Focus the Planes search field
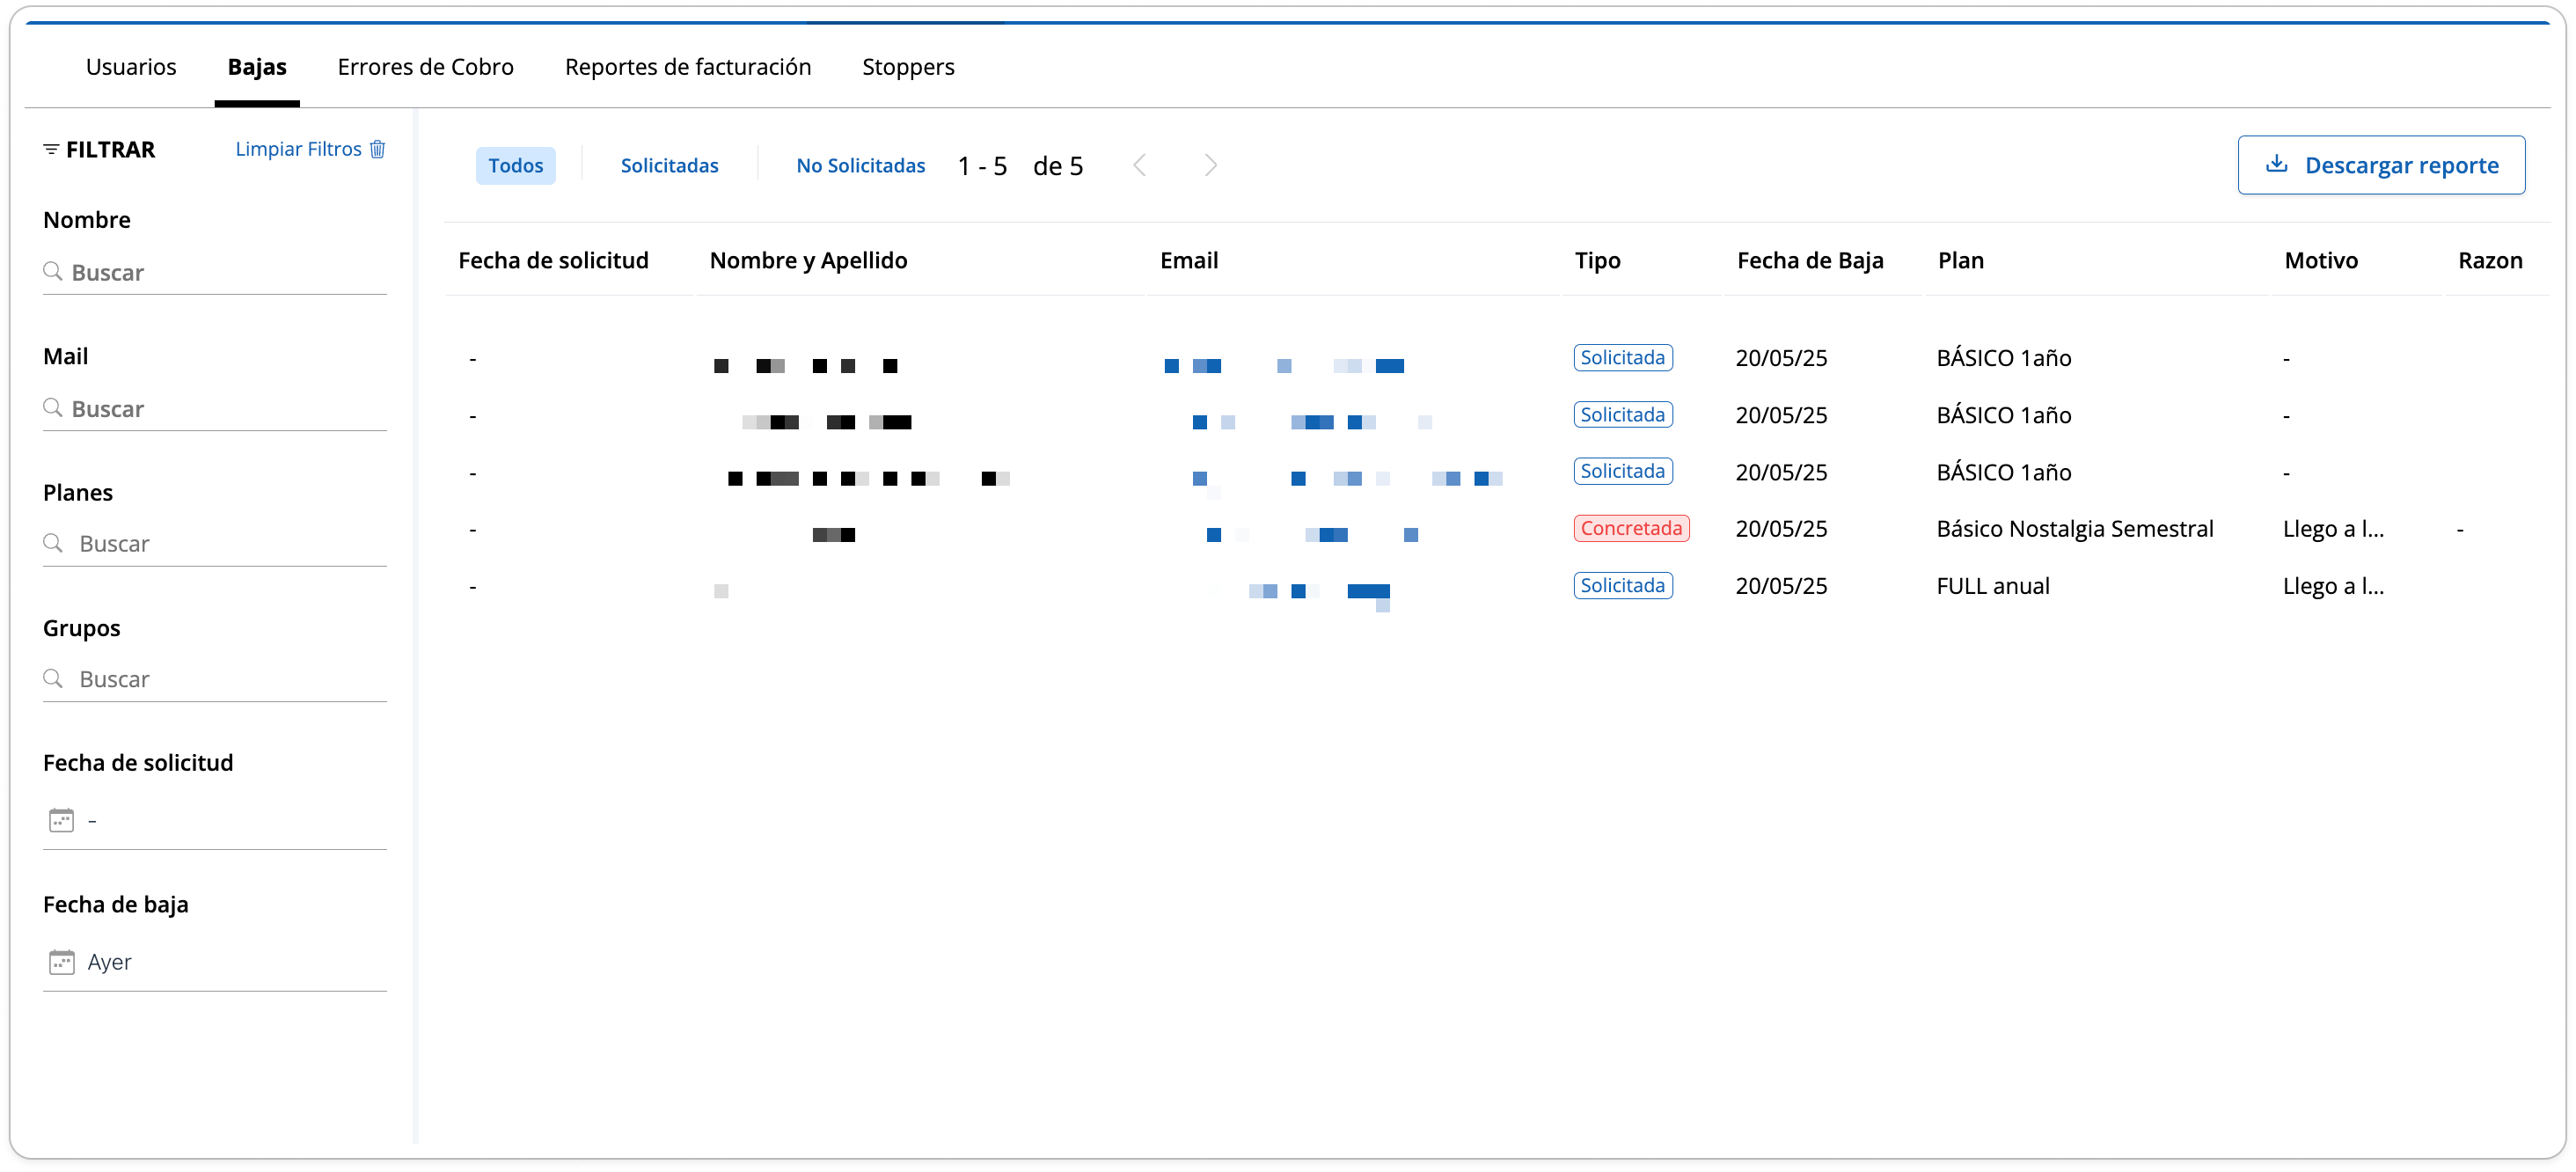 click(214, 543)
